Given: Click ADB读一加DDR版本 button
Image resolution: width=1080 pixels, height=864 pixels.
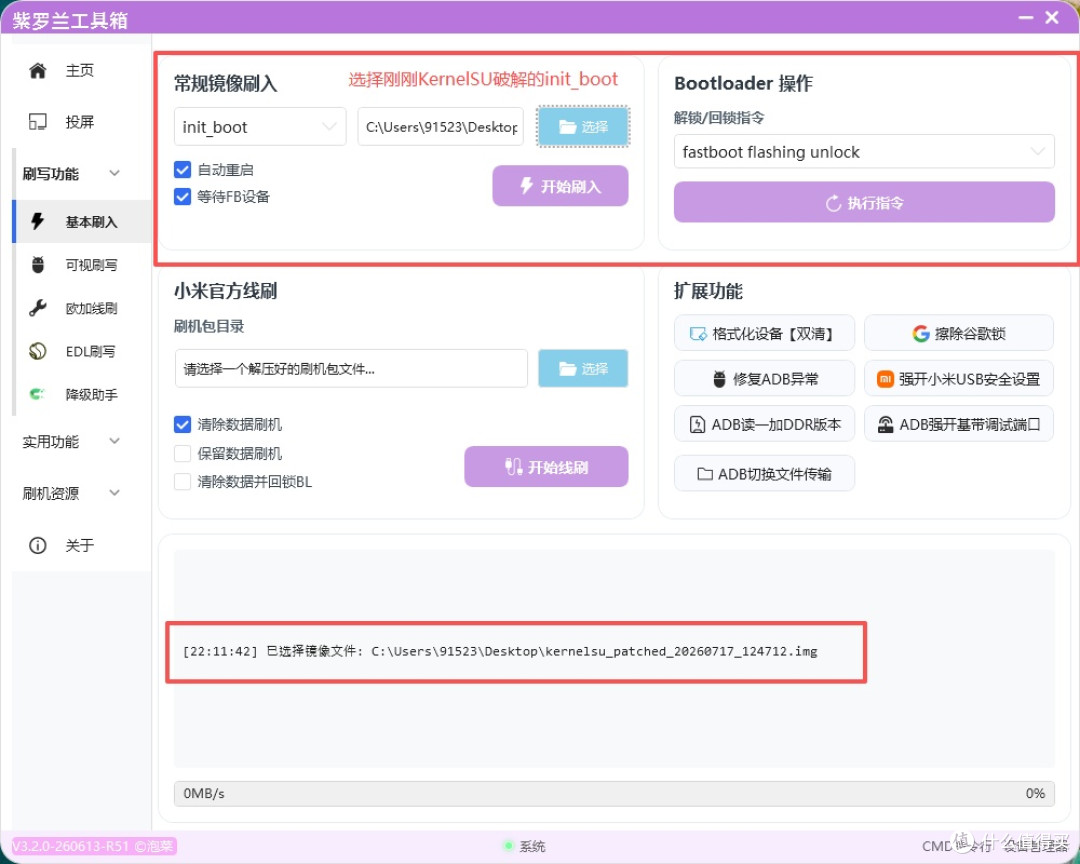Looking at the screenshot, I should pos(765,424).
